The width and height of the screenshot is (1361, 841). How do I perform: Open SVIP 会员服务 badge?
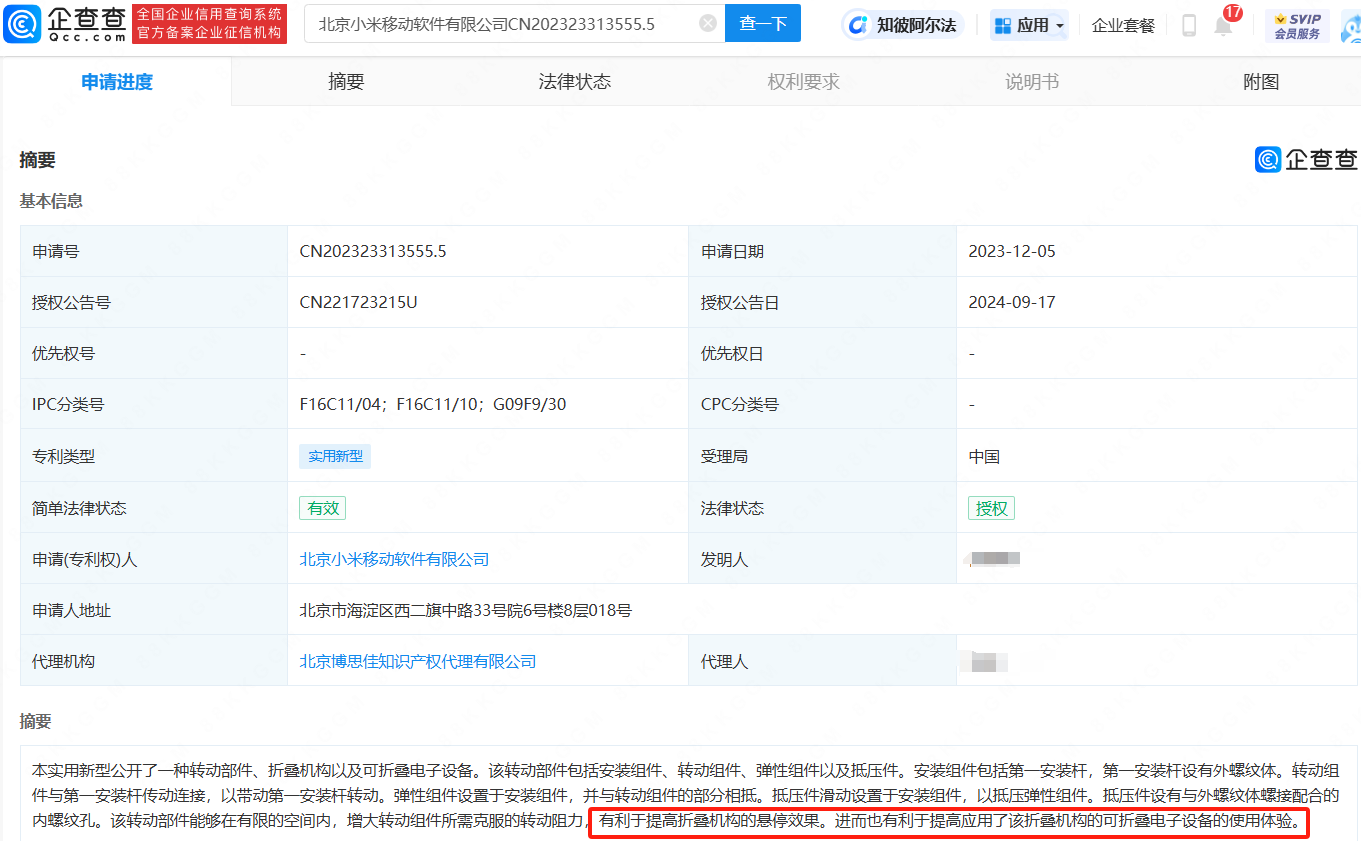pos(1297,26)
